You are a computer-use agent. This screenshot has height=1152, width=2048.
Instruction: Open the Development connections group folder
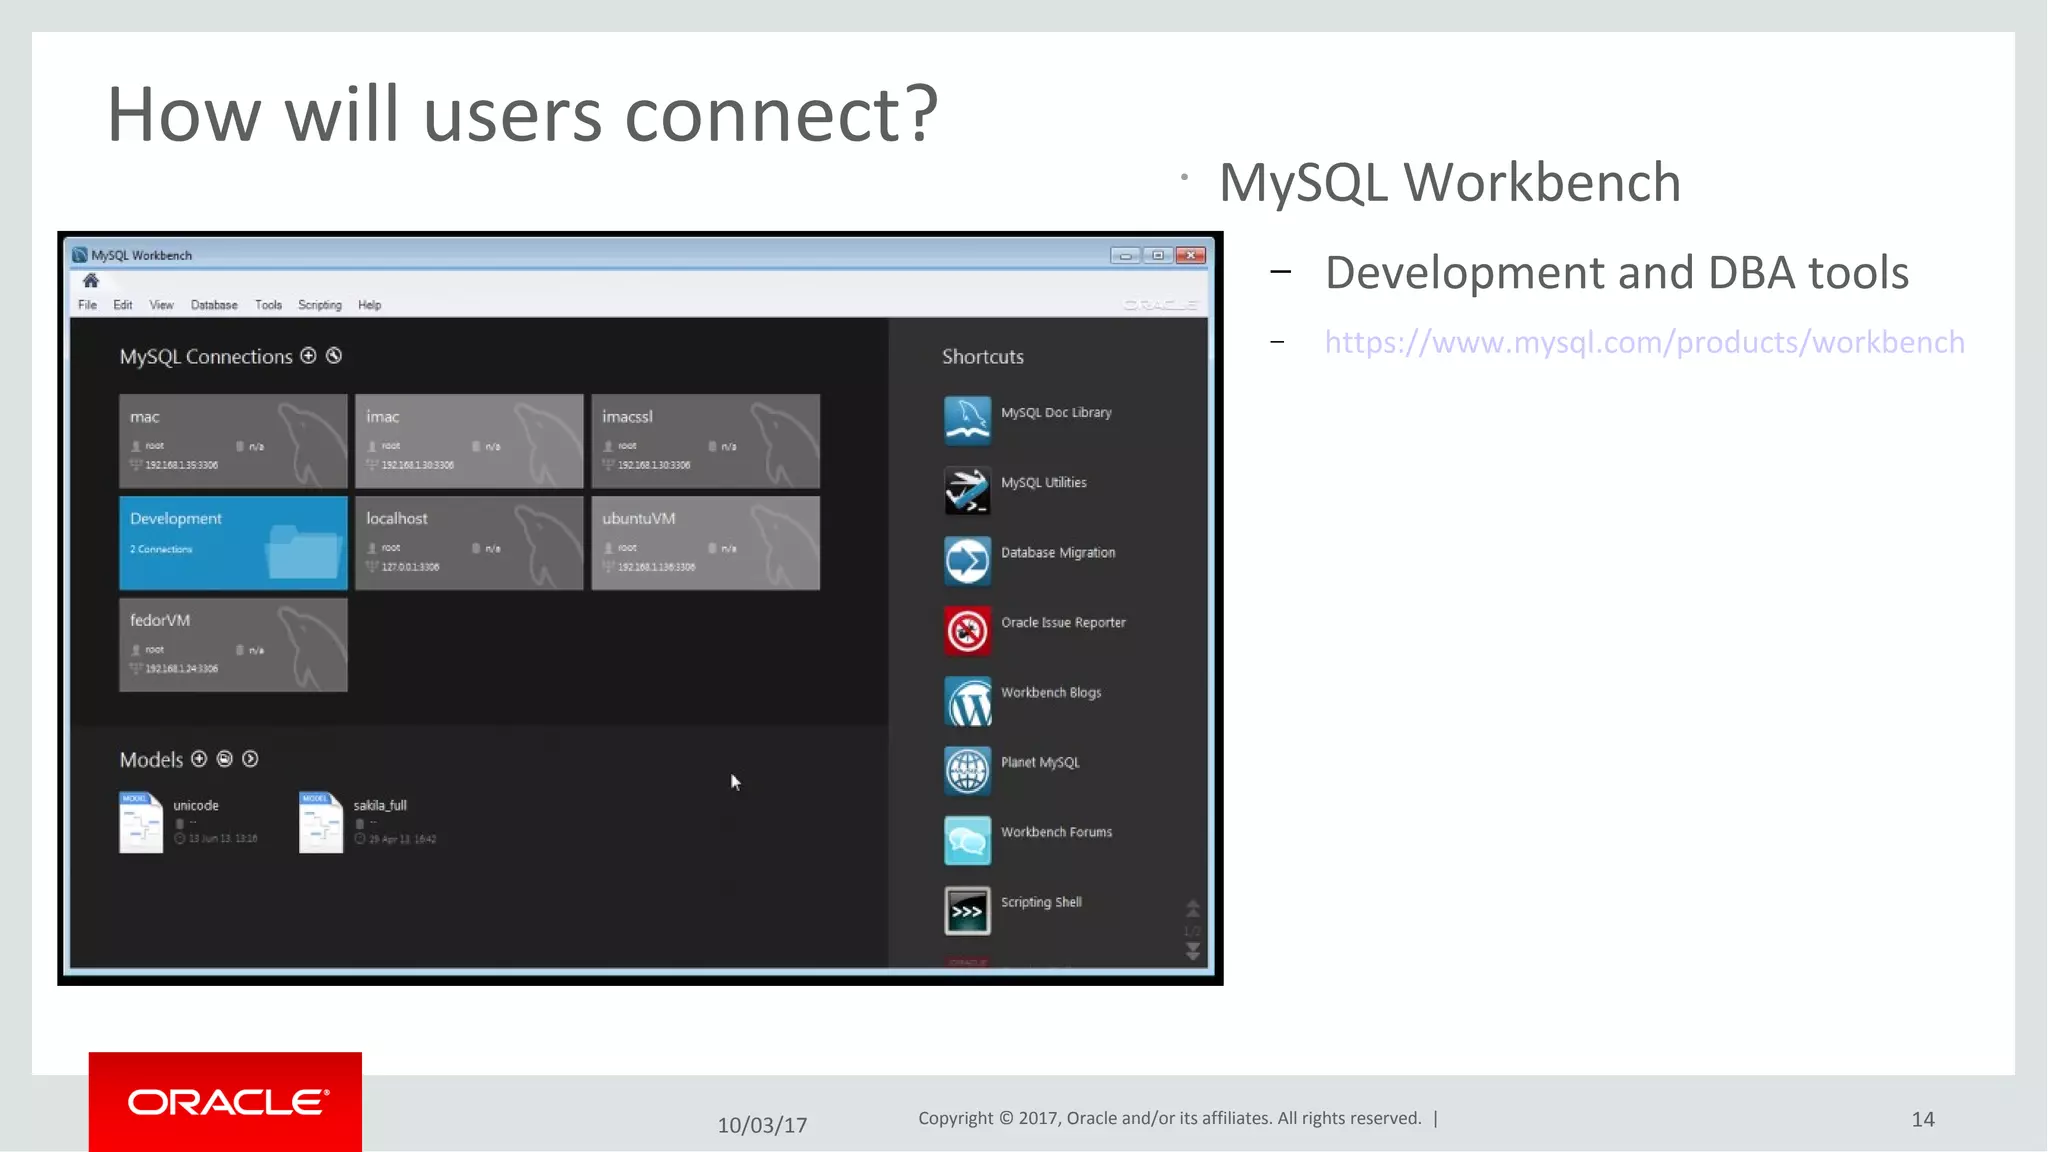pos(233,543)
